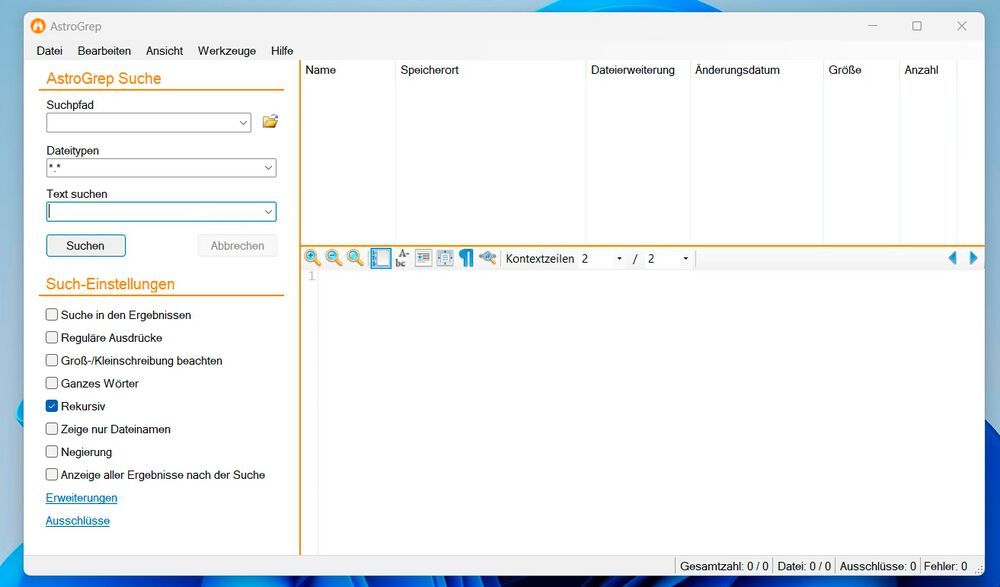1000x587 pixels.
Task: Click the zoom in magnifier icon
Action: point(312,258)
